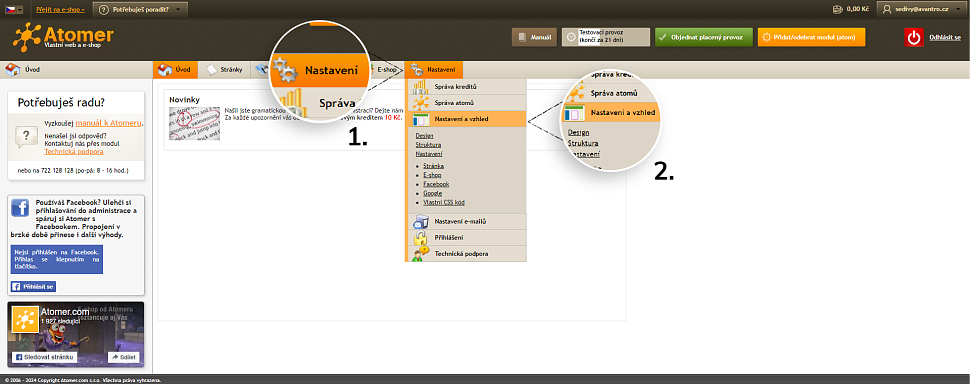This screenshot has height=384, width=970.
Task: Click the wallet credit icon
Action: pyautogui.click(x=838, y=10)
